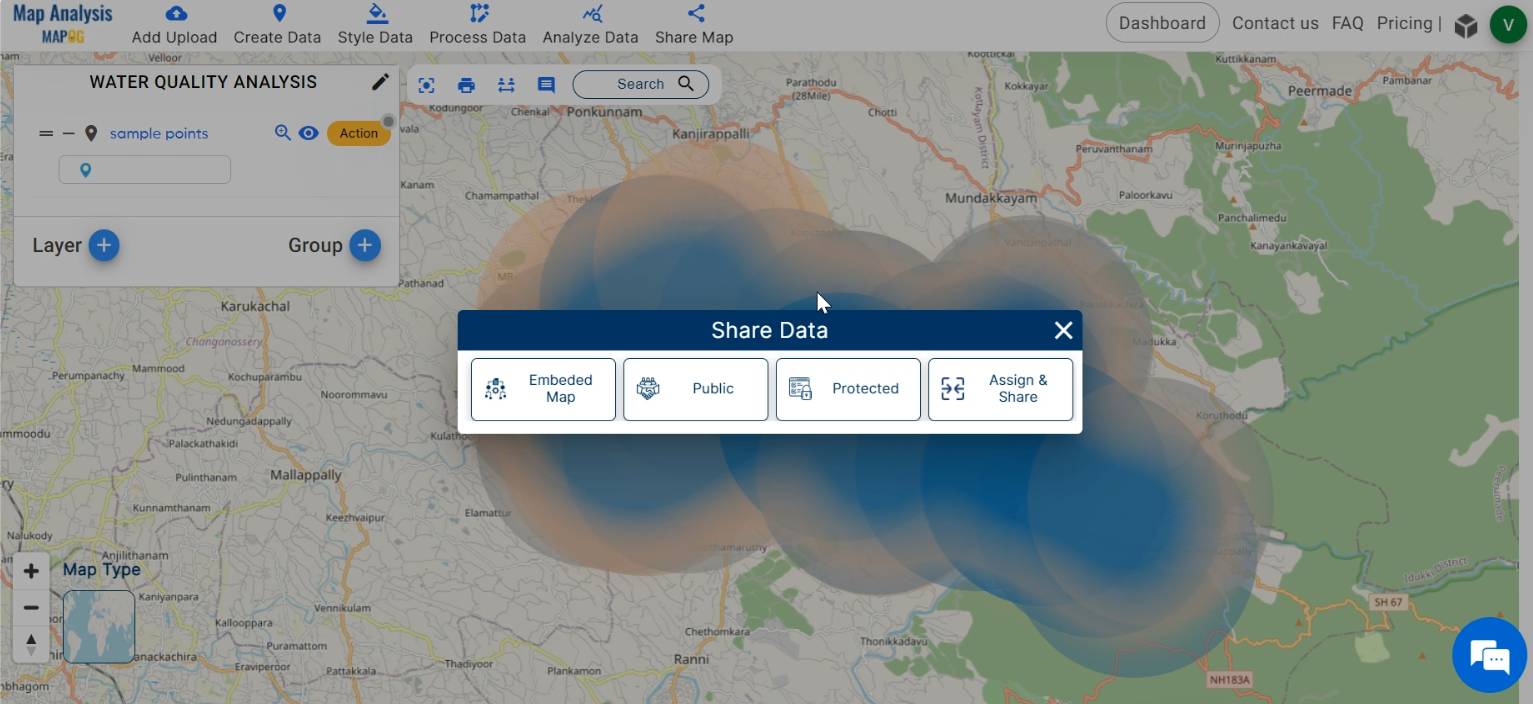This screenshot has height=704, width=1533.
Task: Click the blue marker legend box
Action: [x=145, y=170]
